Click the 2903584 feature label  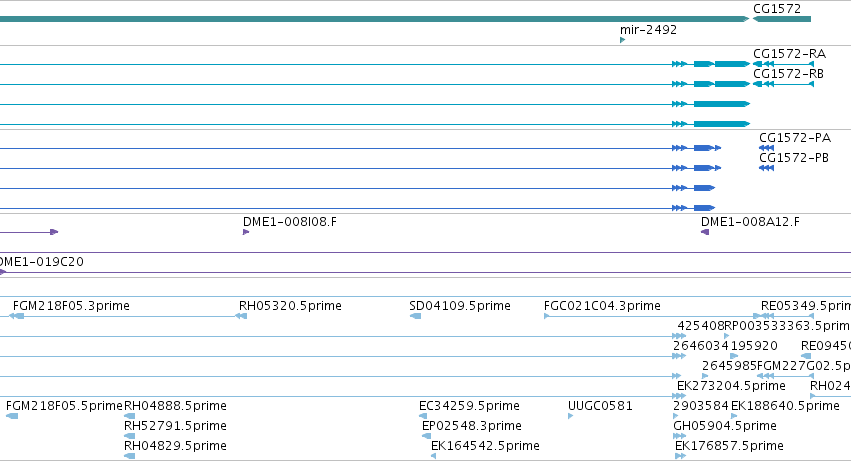[x=701, y=406]
